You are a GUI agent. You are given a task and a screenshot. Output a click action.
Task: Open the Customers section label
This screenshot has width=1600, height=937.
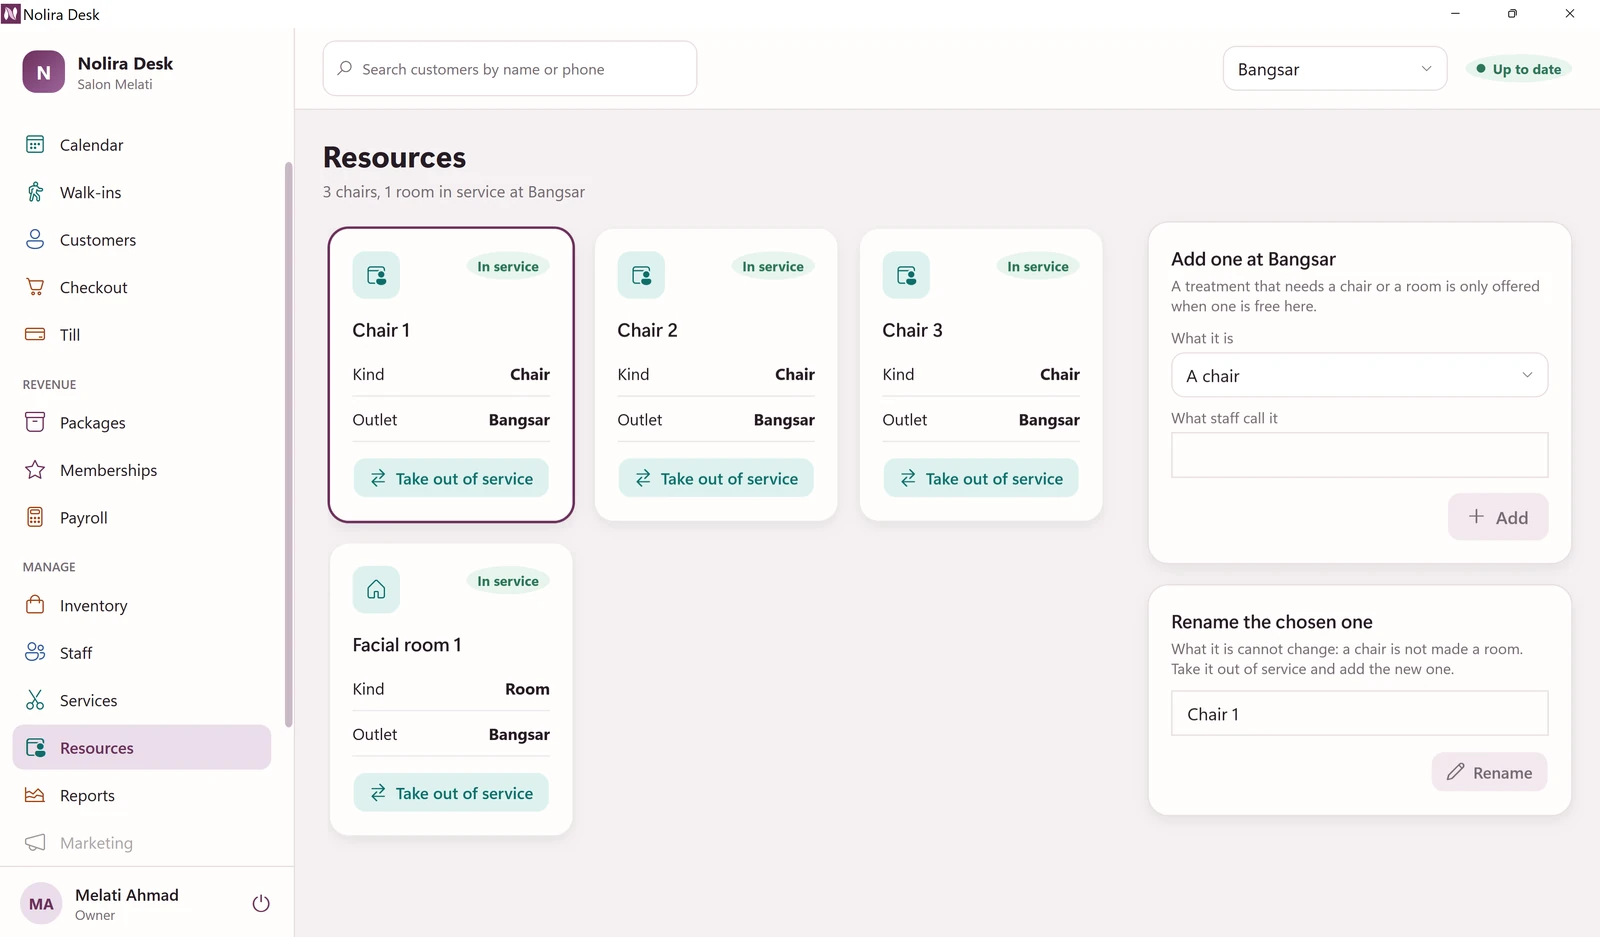click(98, 240)
